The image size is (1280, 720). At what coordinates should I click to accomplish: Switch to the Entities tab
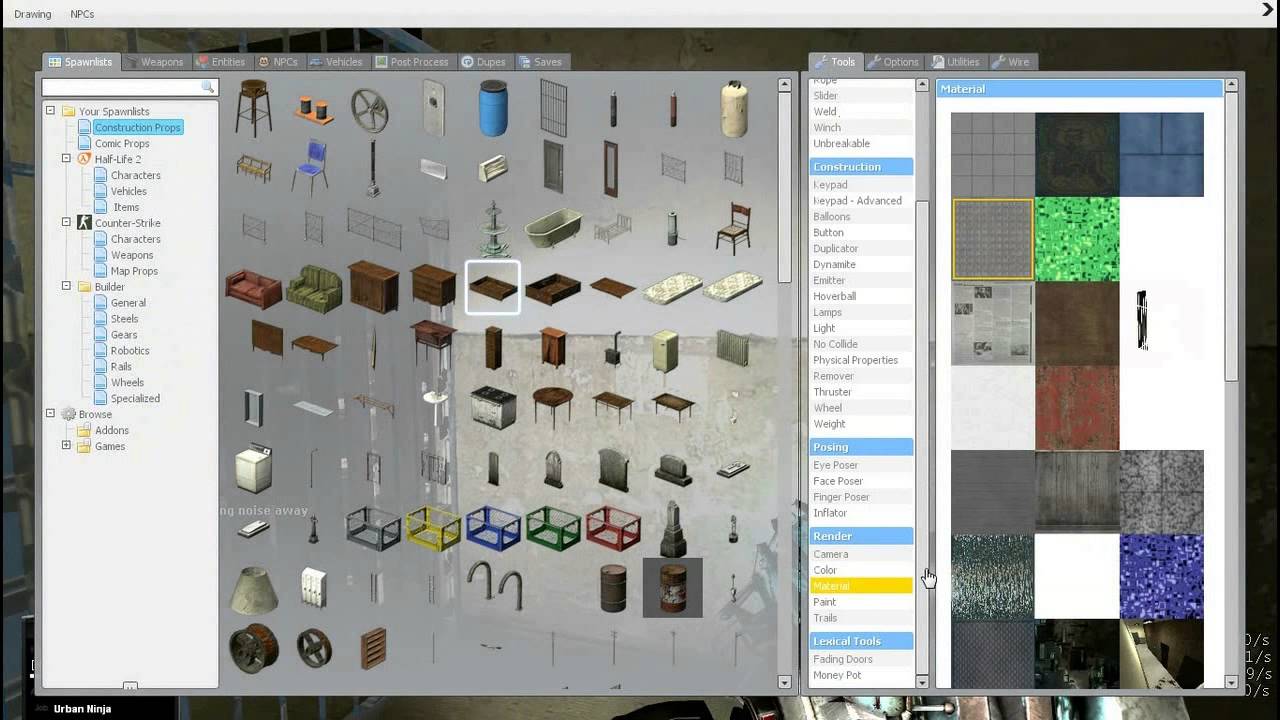tap(222, 62)
